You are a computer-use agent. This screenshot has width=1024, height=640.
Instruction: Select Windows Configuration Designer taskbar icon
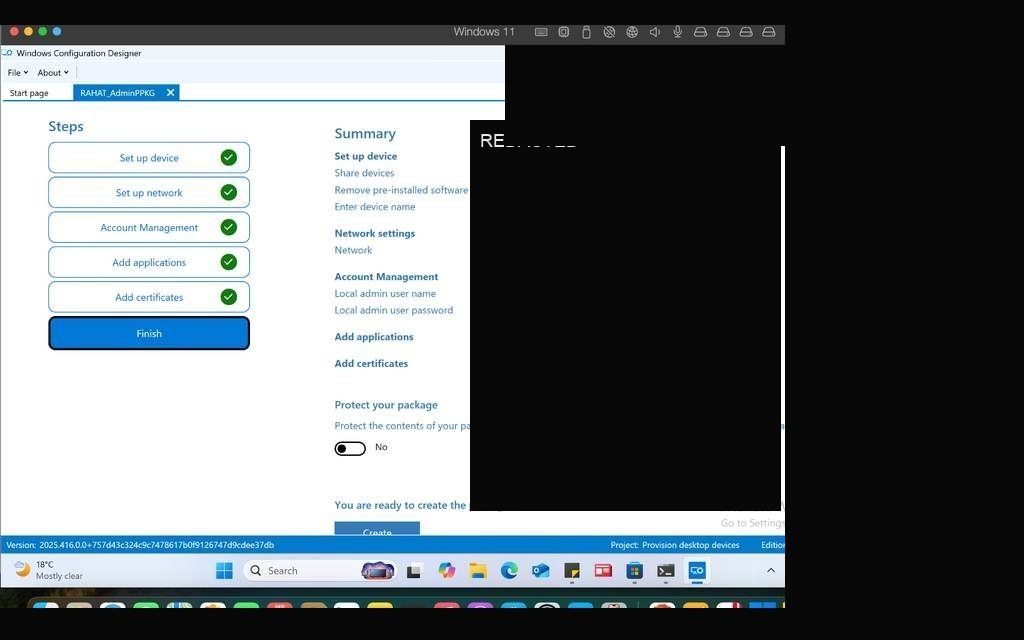point(697,571)
